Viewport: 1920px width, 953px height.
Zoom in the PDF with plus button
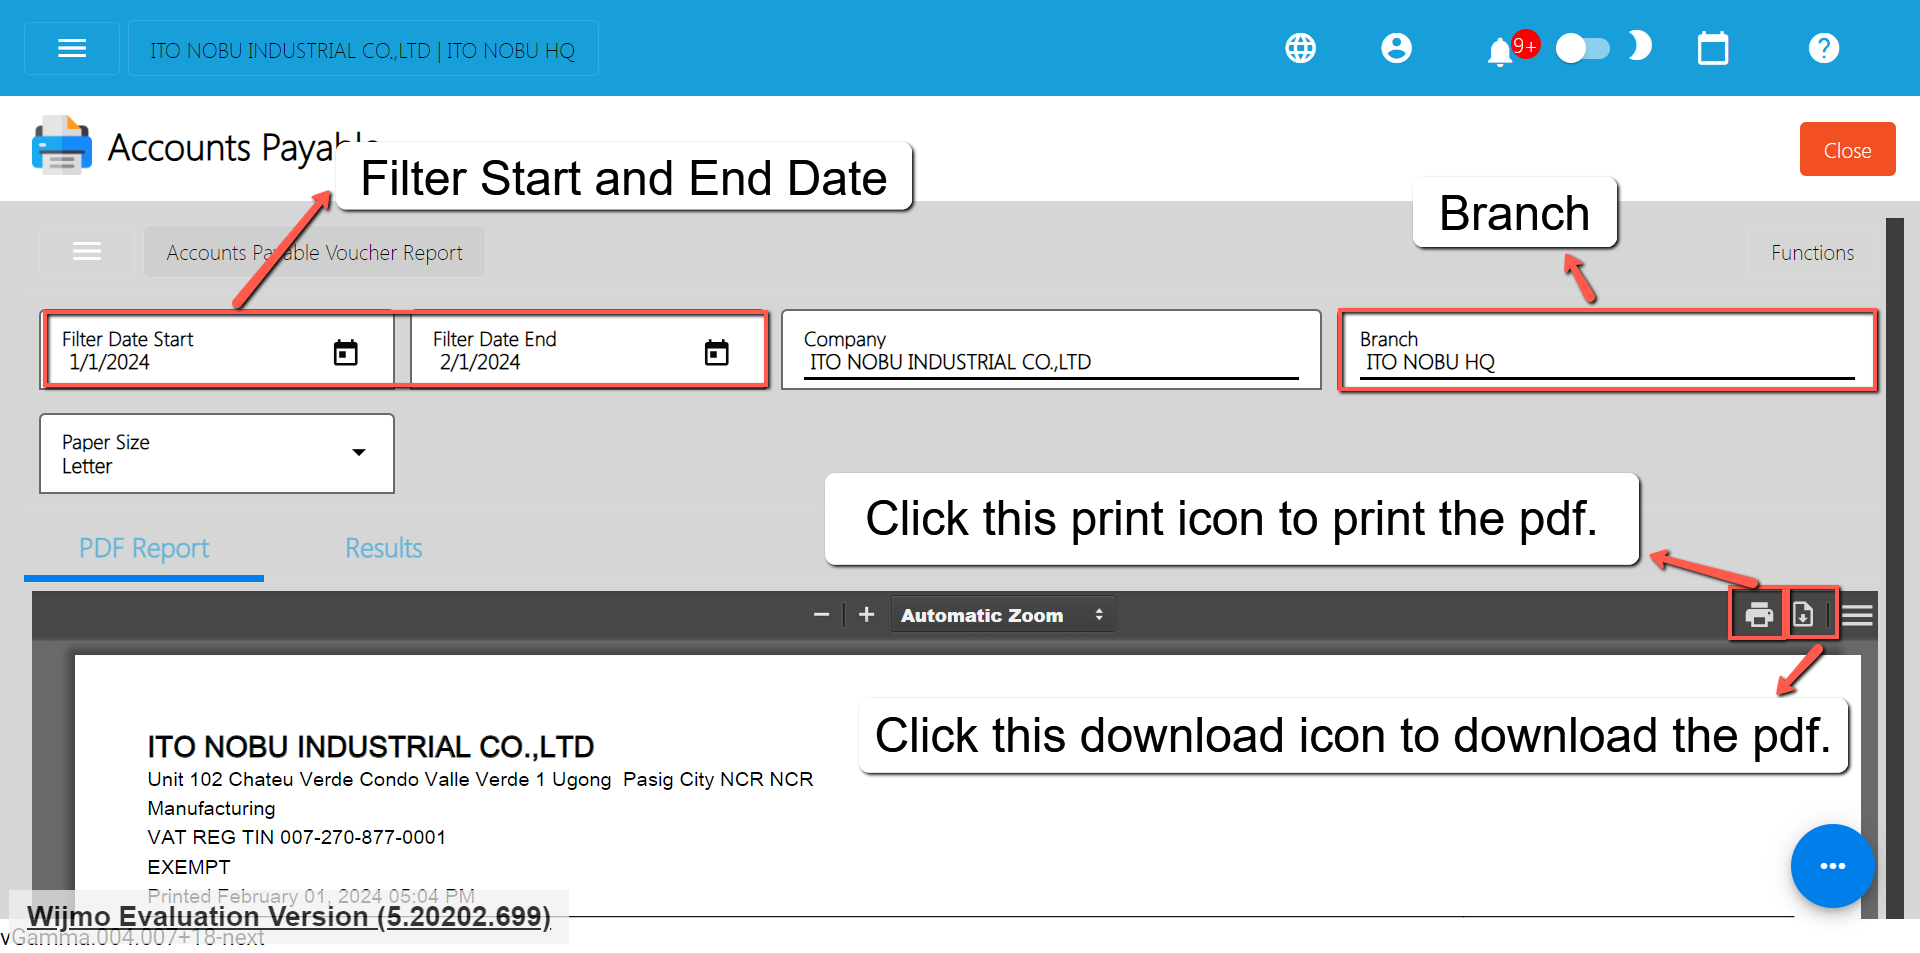coord(867,615)
